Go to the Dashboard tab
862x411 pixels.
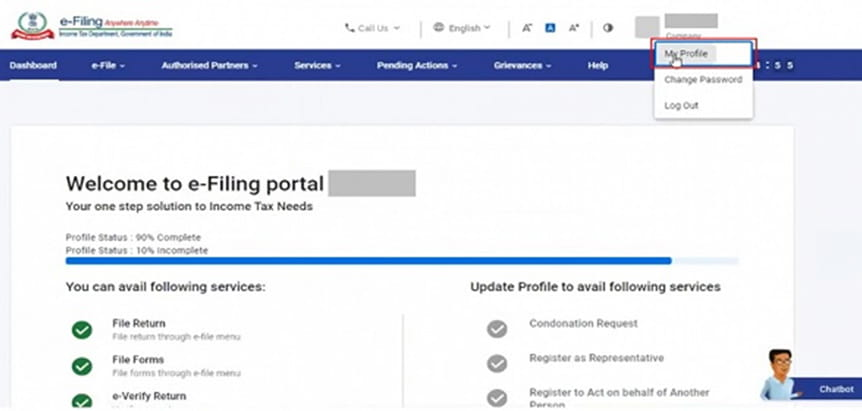click(33, 65)
